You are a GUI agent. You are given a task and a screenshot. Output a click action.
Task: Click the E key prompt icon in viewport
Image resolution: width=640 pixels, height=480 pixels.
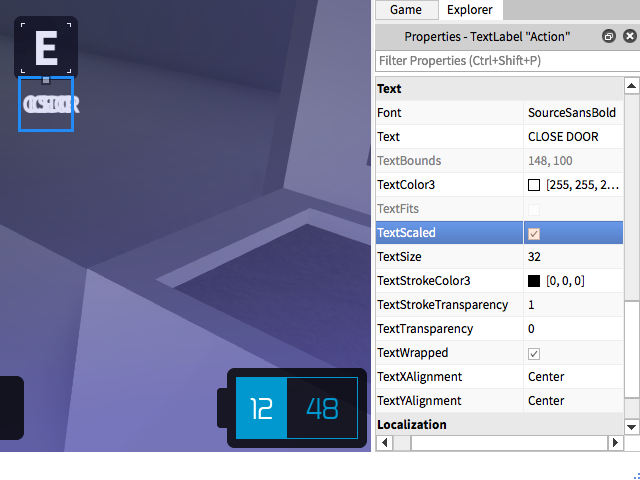tap(46, 48)
